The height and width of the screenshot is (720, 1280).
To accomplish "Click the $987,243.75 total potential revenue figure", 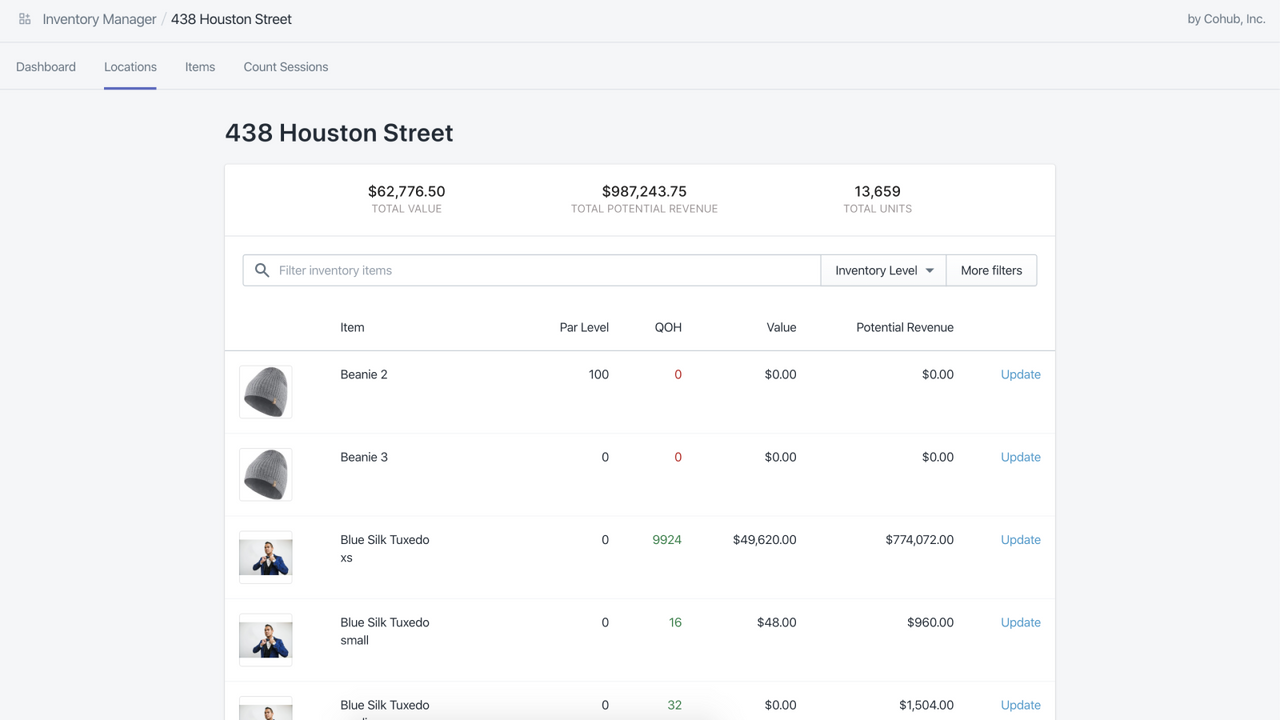I will coord(644,191).
